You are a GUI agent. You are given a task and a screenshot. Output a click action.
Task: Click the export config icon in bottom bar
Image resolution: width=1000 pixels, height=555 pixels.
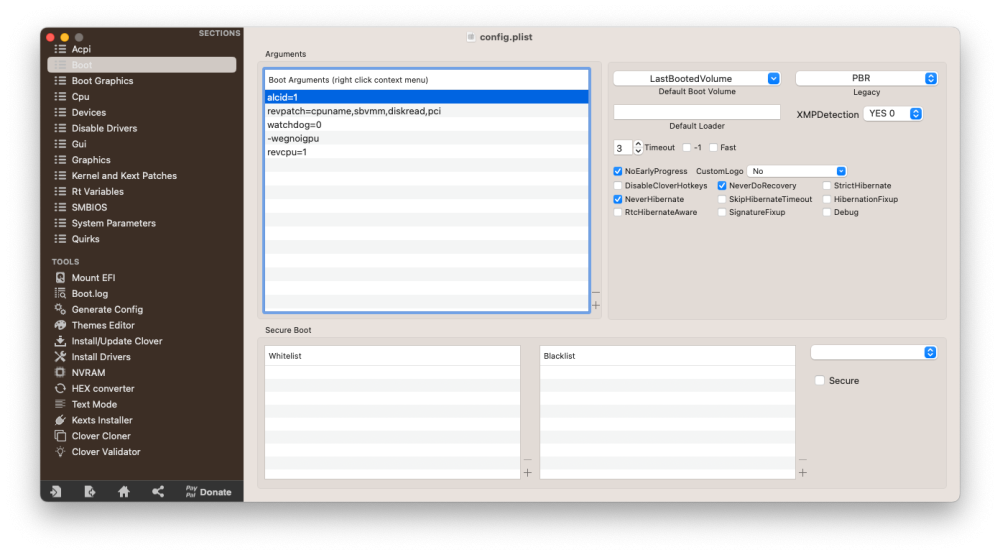[90, 492]
